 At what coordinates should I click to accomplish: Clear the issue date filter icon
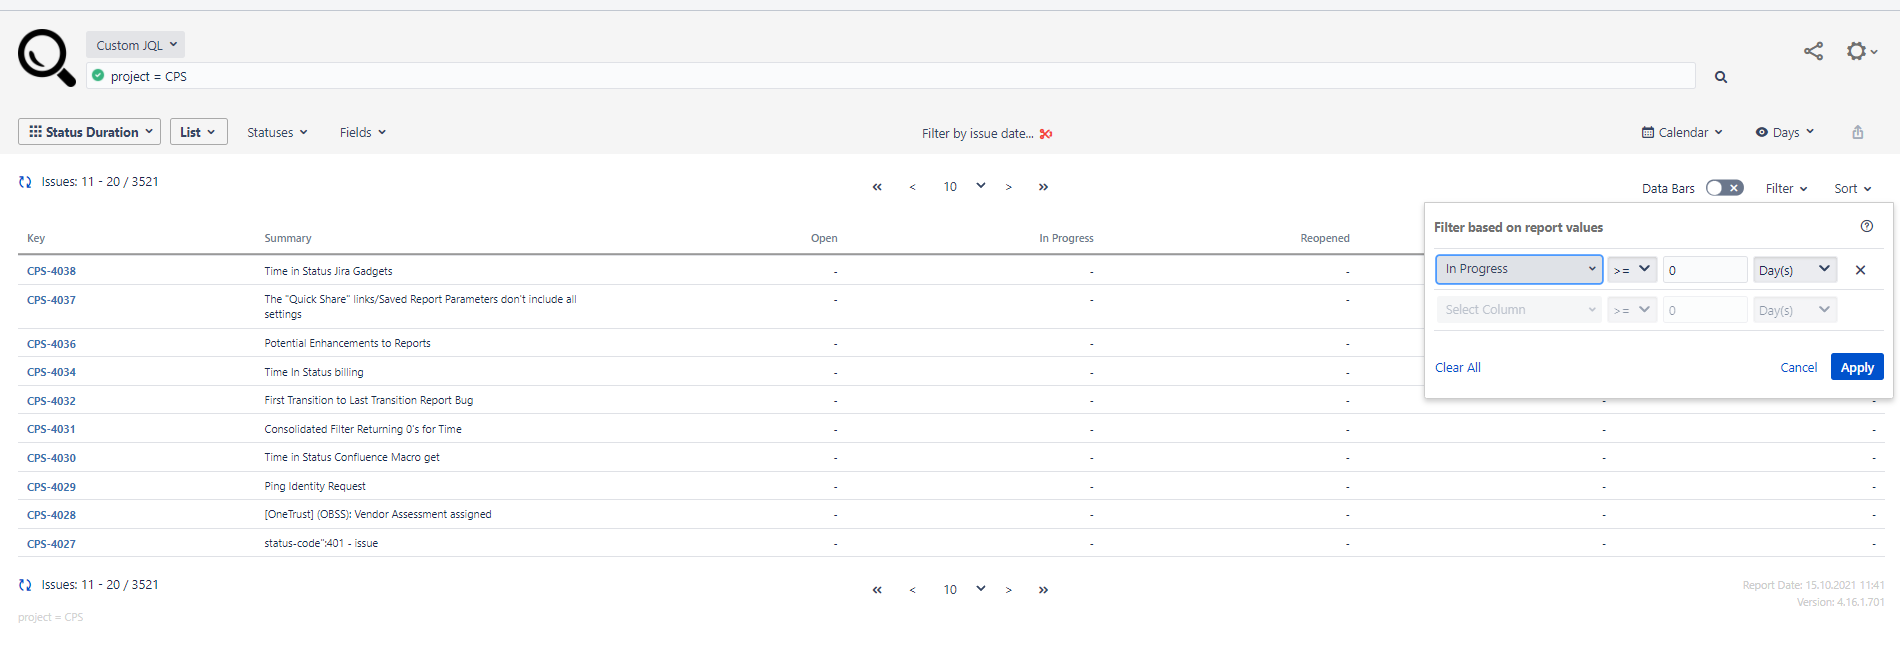pos(1046,134)
